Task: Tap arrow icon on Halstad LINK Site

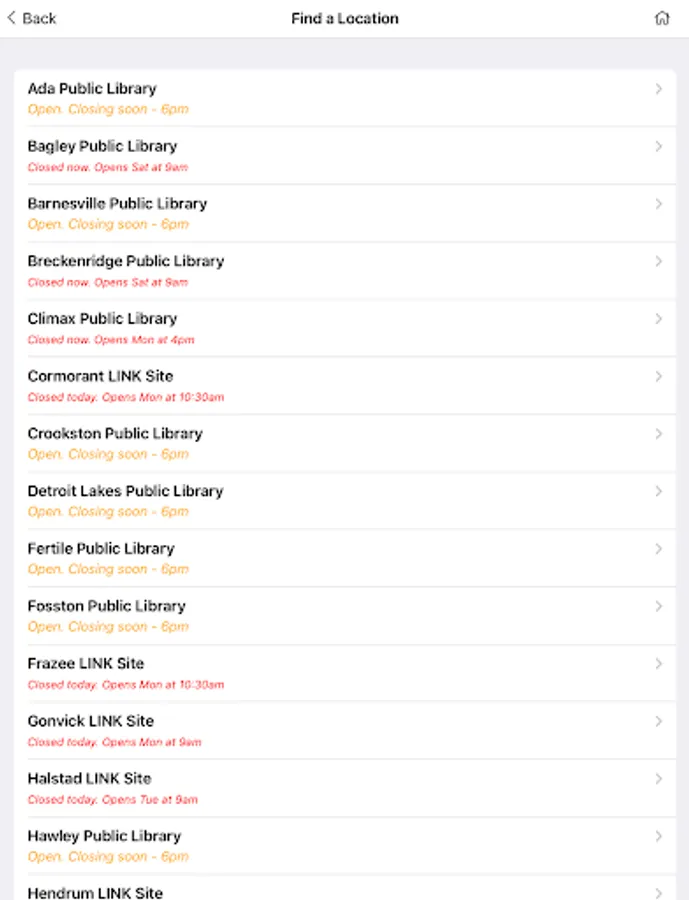Action: tap(658, 779)
